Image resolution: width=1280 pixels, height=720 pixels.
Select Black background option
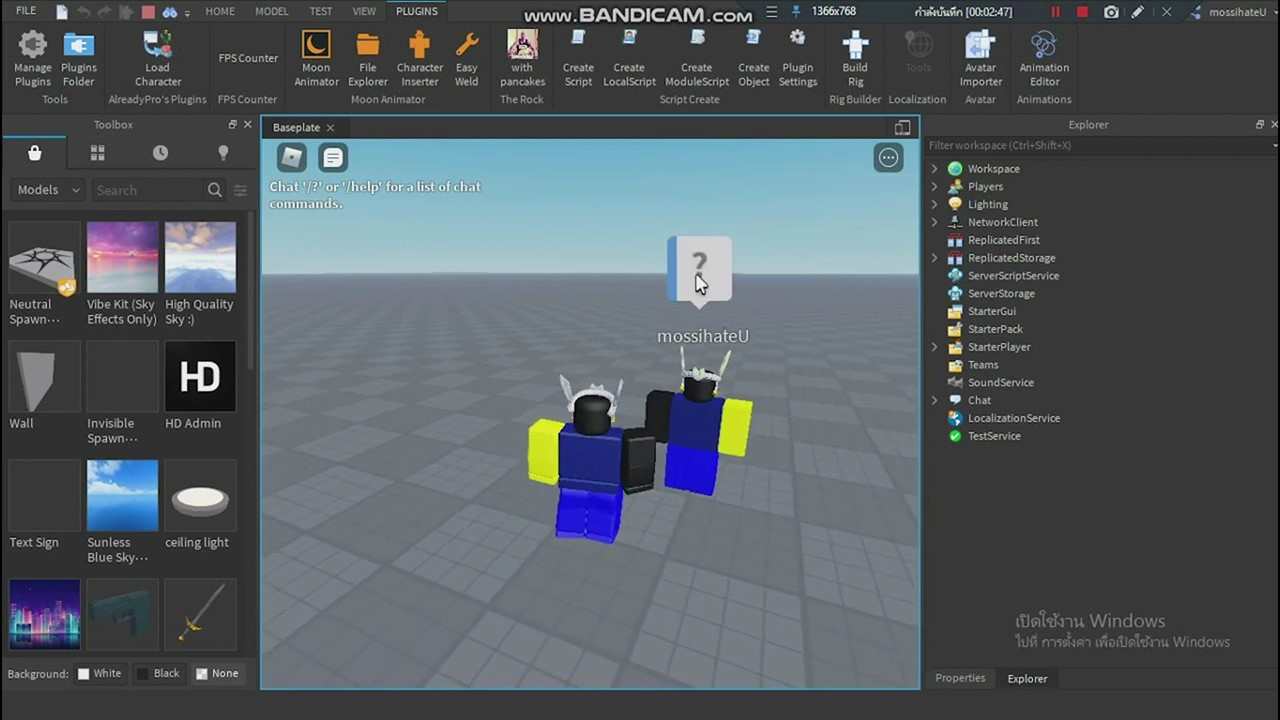(157, 673)
